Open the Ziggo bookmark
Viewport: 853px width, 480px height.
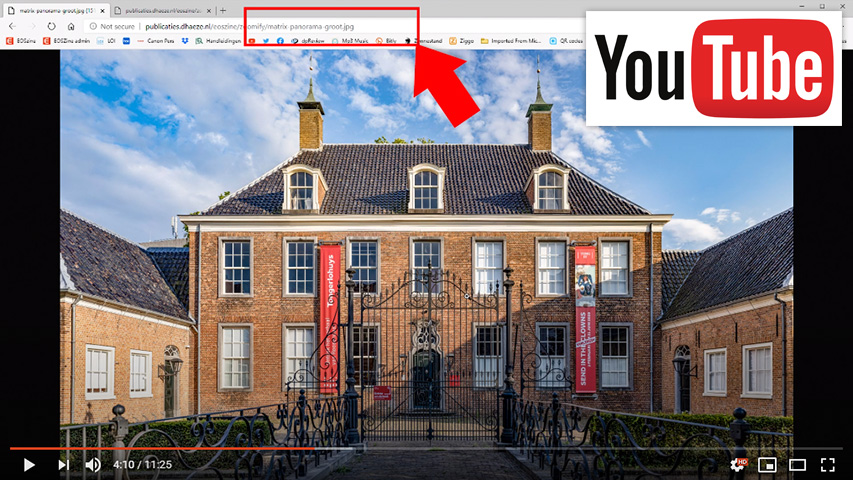461,41
